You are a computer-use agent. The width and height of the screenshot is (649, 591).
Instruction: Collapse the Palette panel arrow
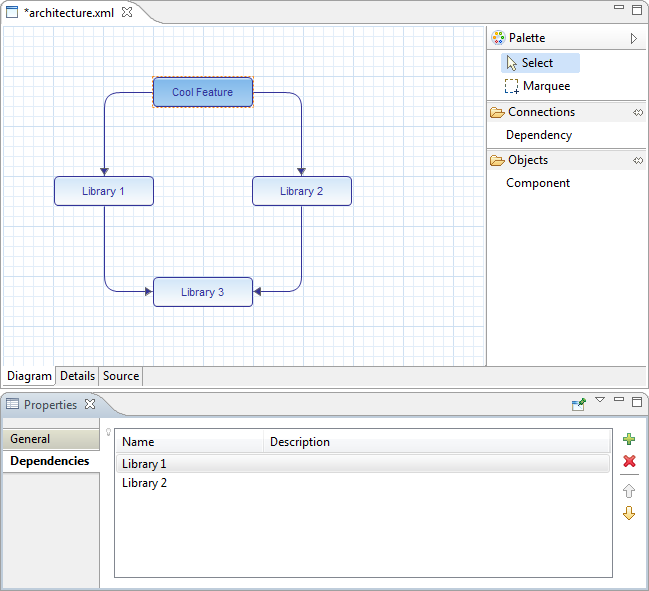pos(633,38)
